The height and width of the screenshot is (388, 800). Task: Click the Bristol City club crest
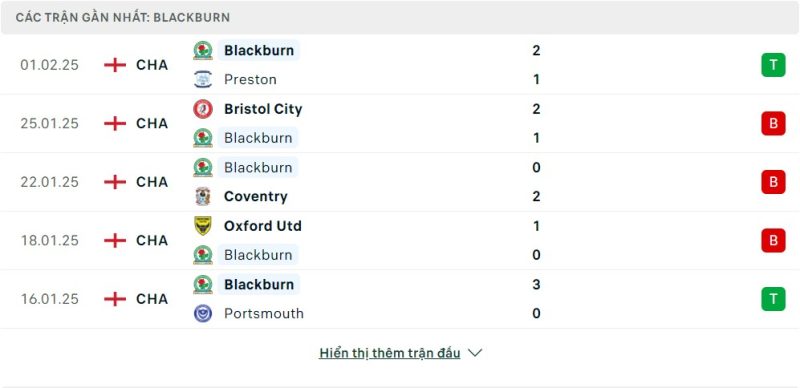pos(203,109)
